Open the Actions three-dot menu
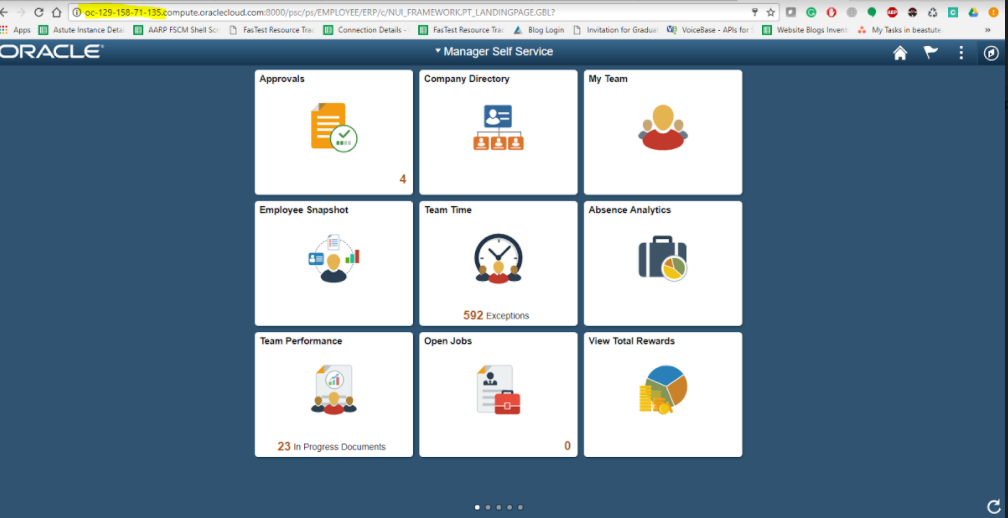This screenshot has height=518, width=1008. point(961,53)
